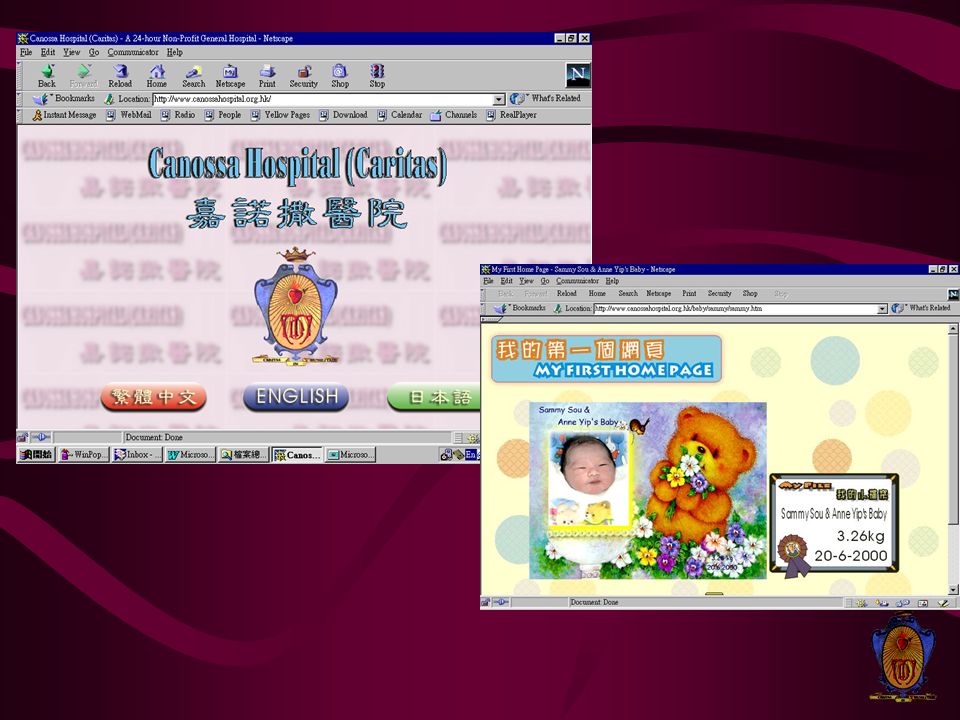Click Location URL field in My First Home Page window
960x720 pixels.
(x=735, y=309)
